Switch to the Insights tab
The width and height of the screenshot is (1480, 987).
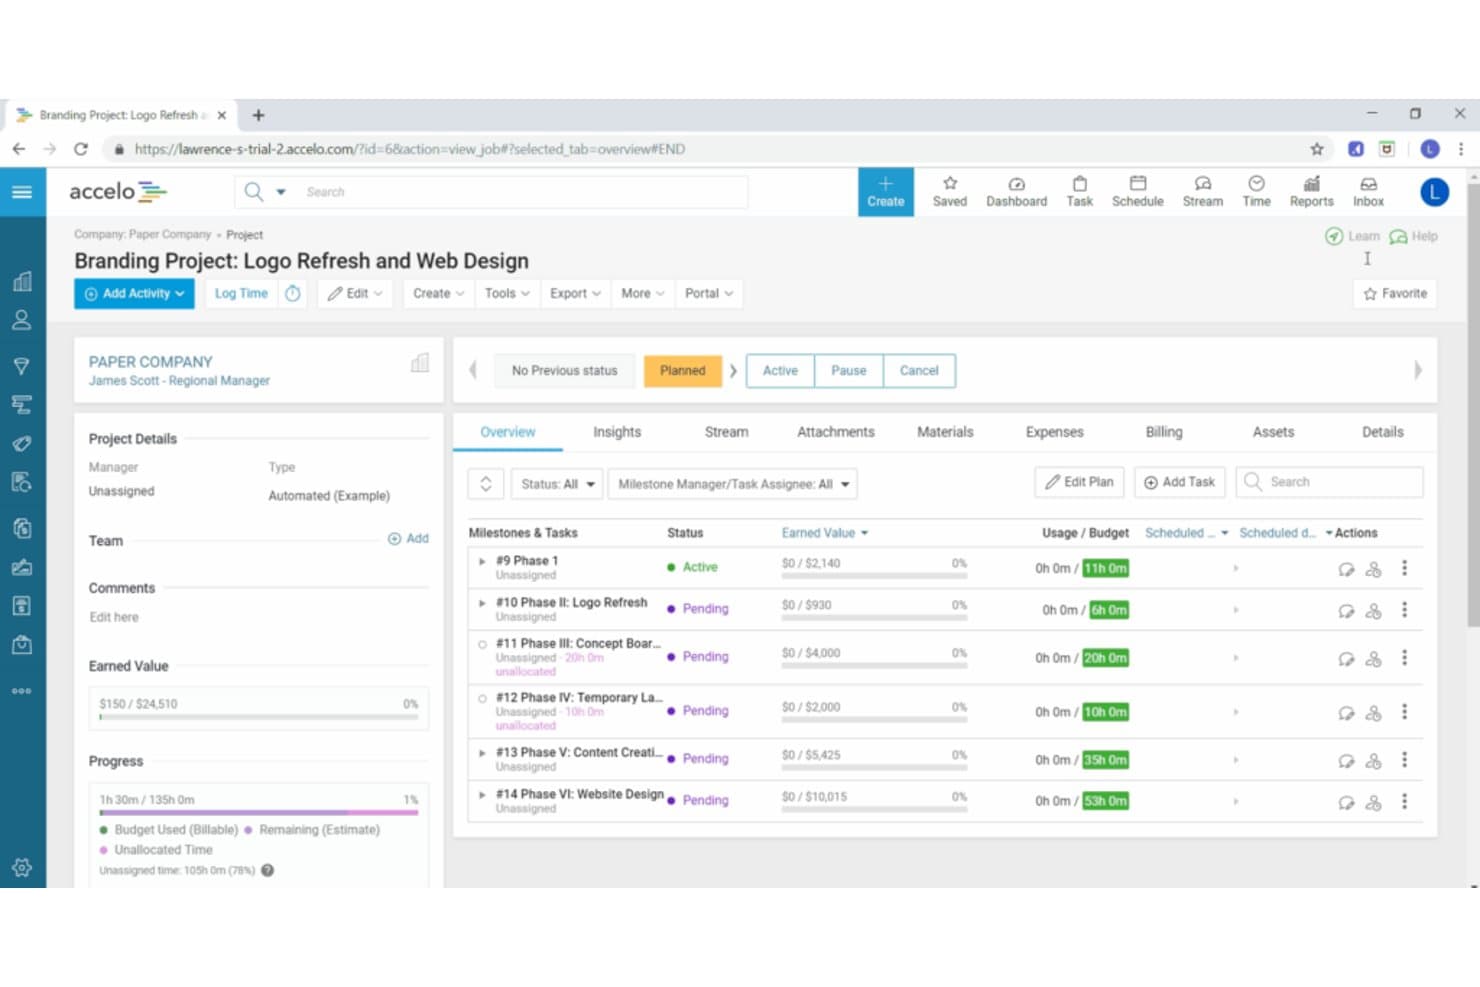(616, 432)
